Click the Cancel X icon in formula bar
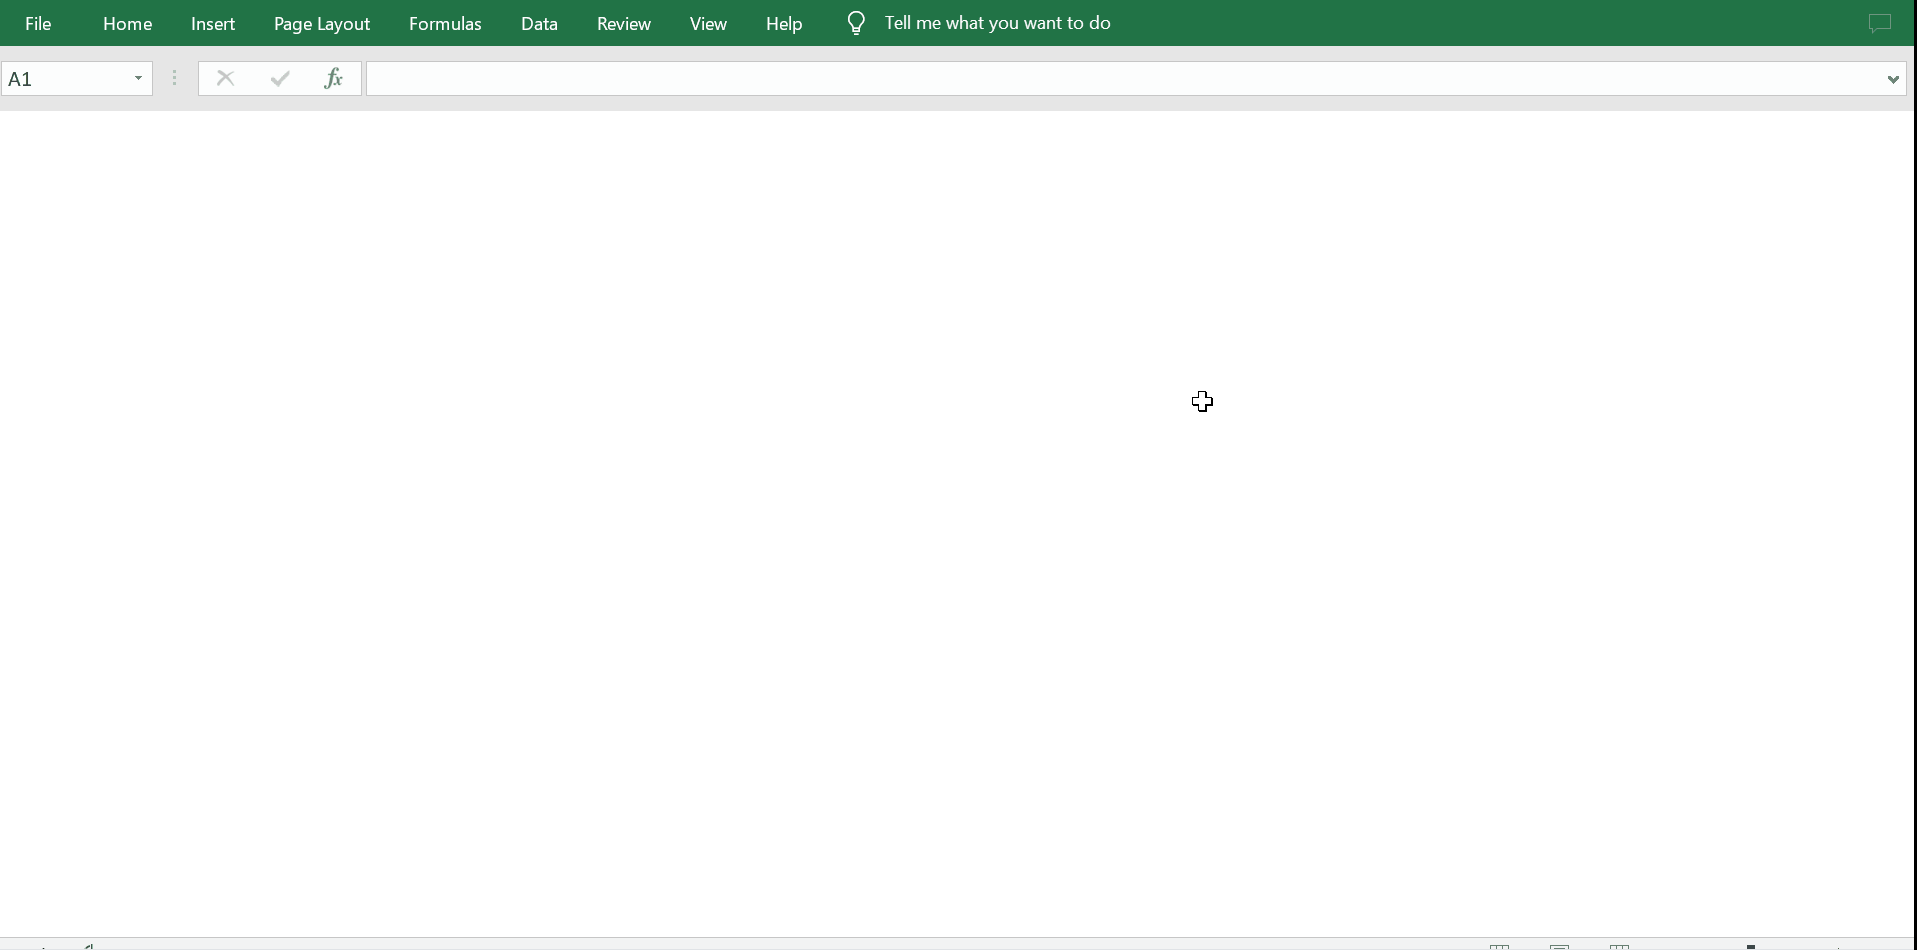Screen dimensions: 1917x950 tap(226, 78)
